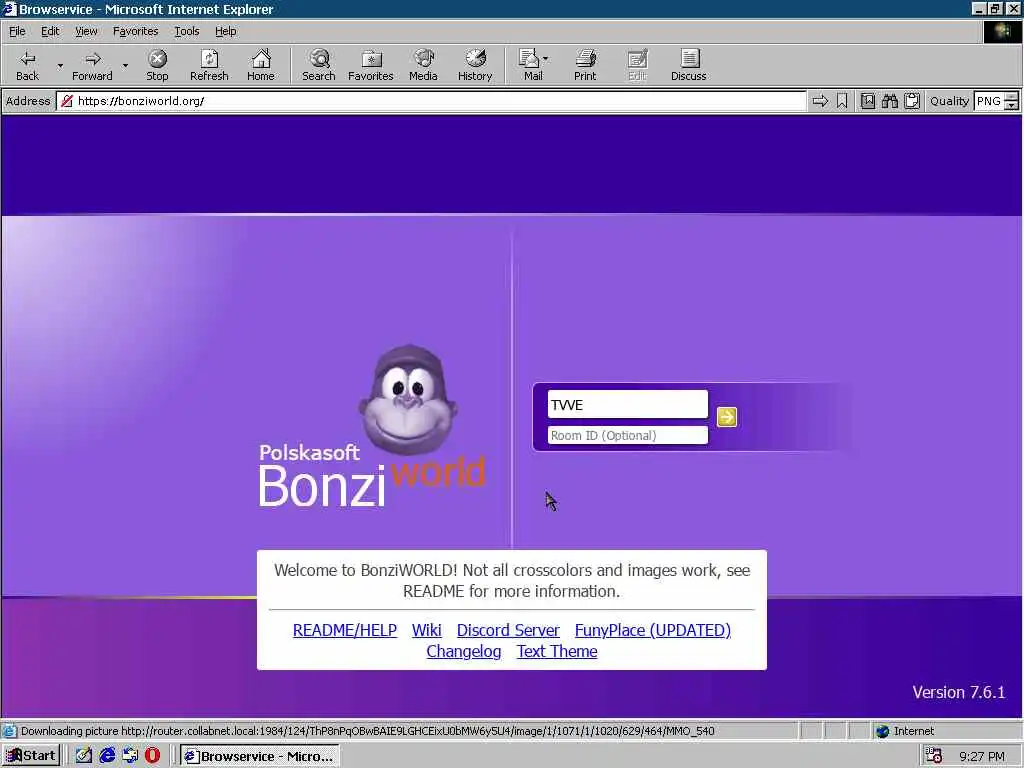Open the Favorites menu
Screen dimensions: 1024x768
[135, 31]
